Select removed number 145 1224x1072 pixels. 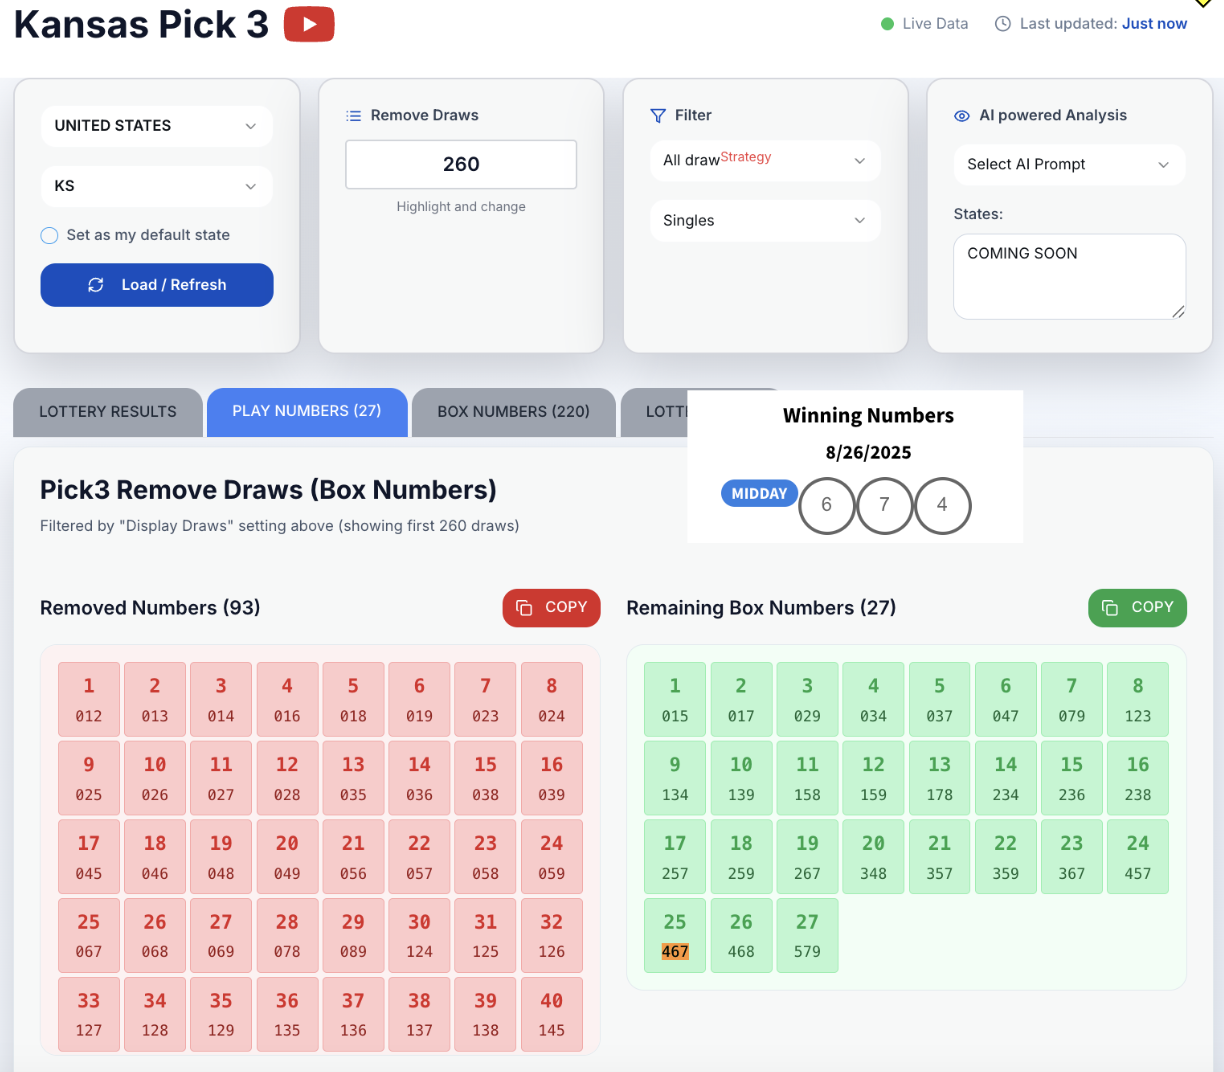pos(552,1015)
